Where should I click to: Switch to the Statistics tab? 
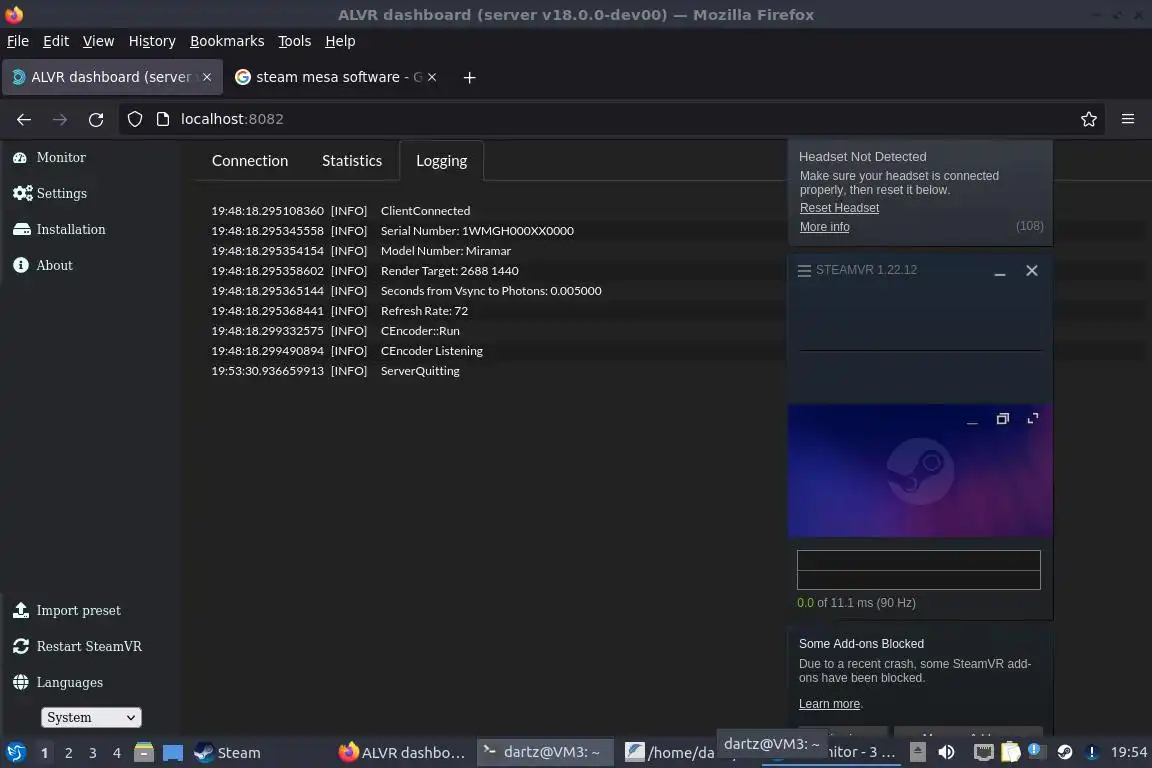tap(352, 161)
